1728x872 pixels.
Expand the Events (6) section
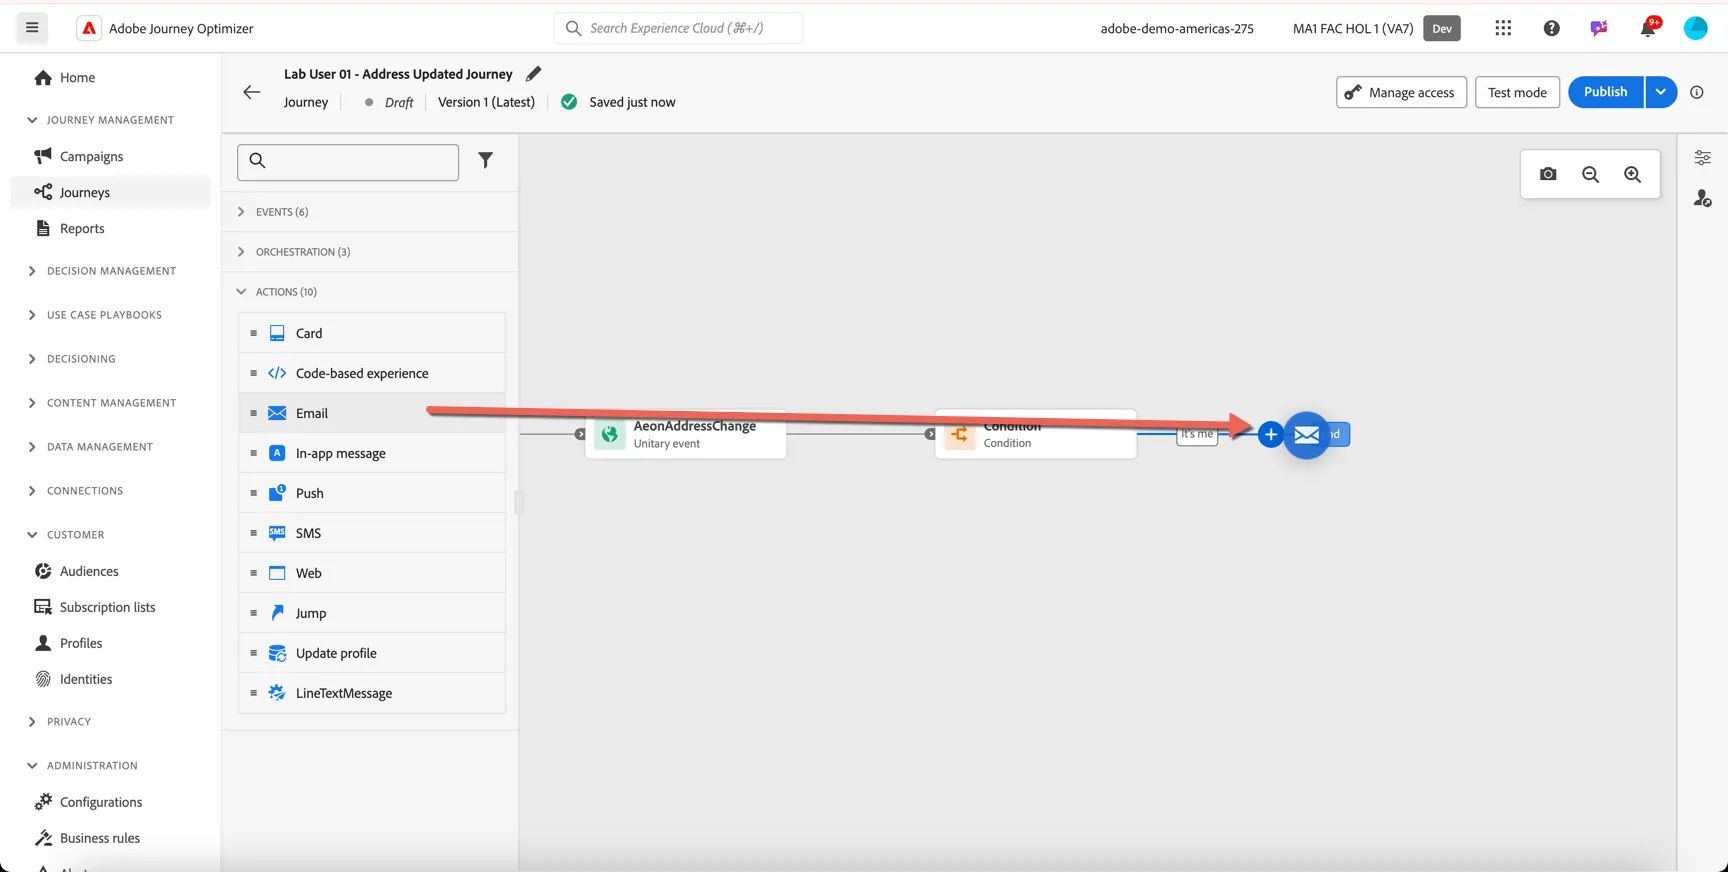(371, 212)
